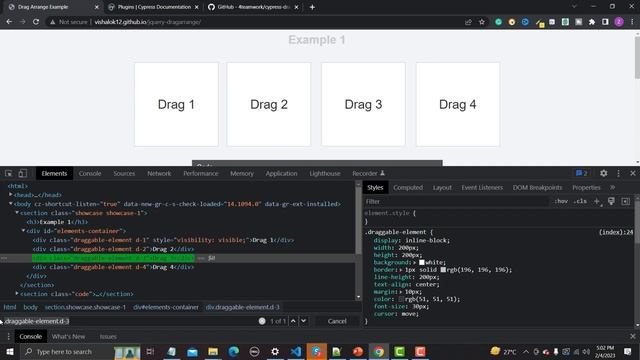The image size is (640, 360).
Task: Click section.showcase.showcase-1 breadcrumb
Action: coord(85,307)
